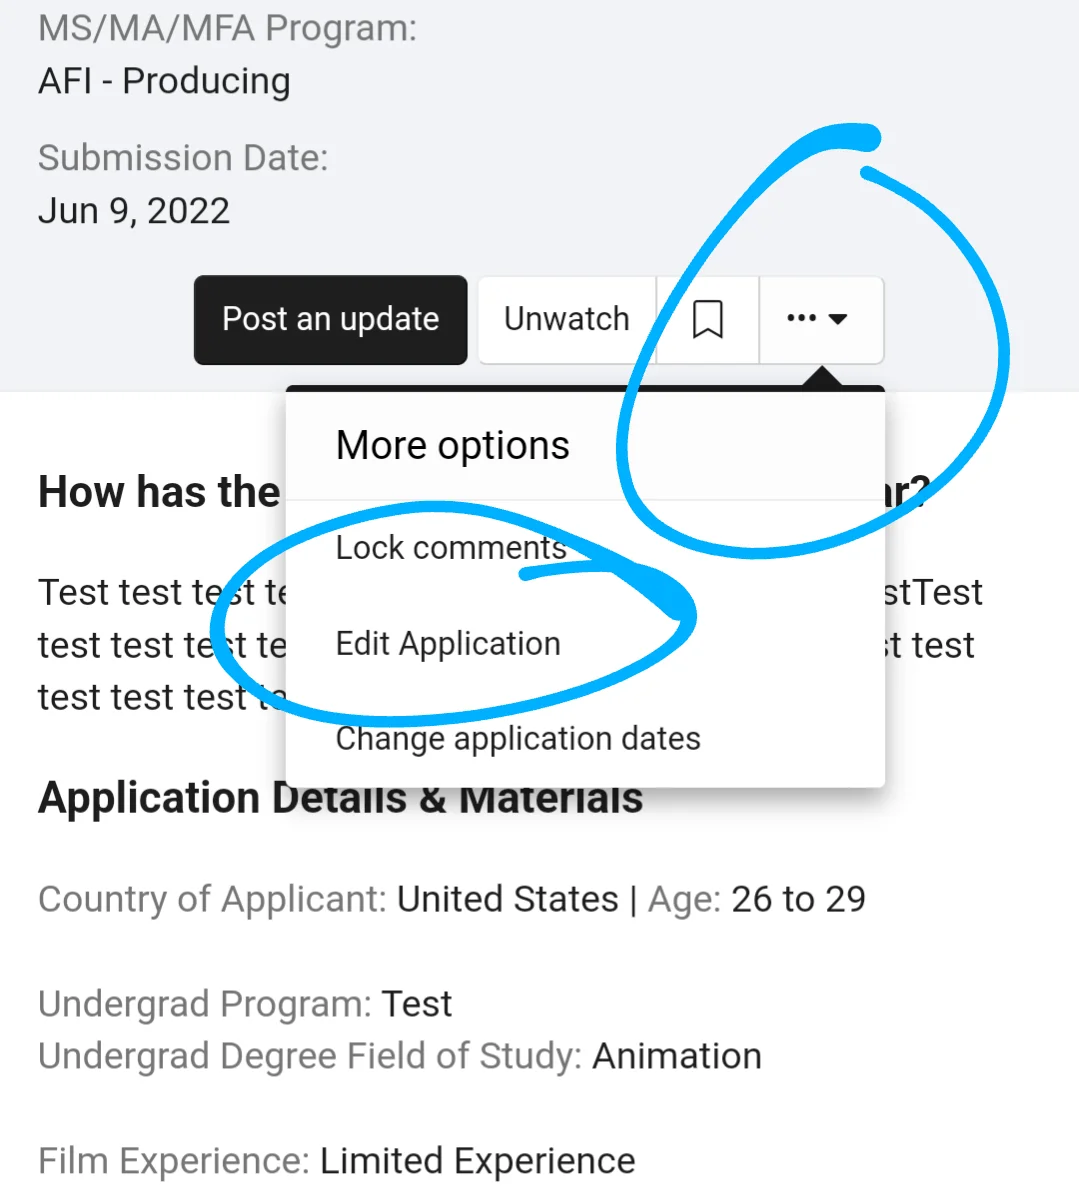
Task: Click the Post an update button
Action: click(330, 320)
